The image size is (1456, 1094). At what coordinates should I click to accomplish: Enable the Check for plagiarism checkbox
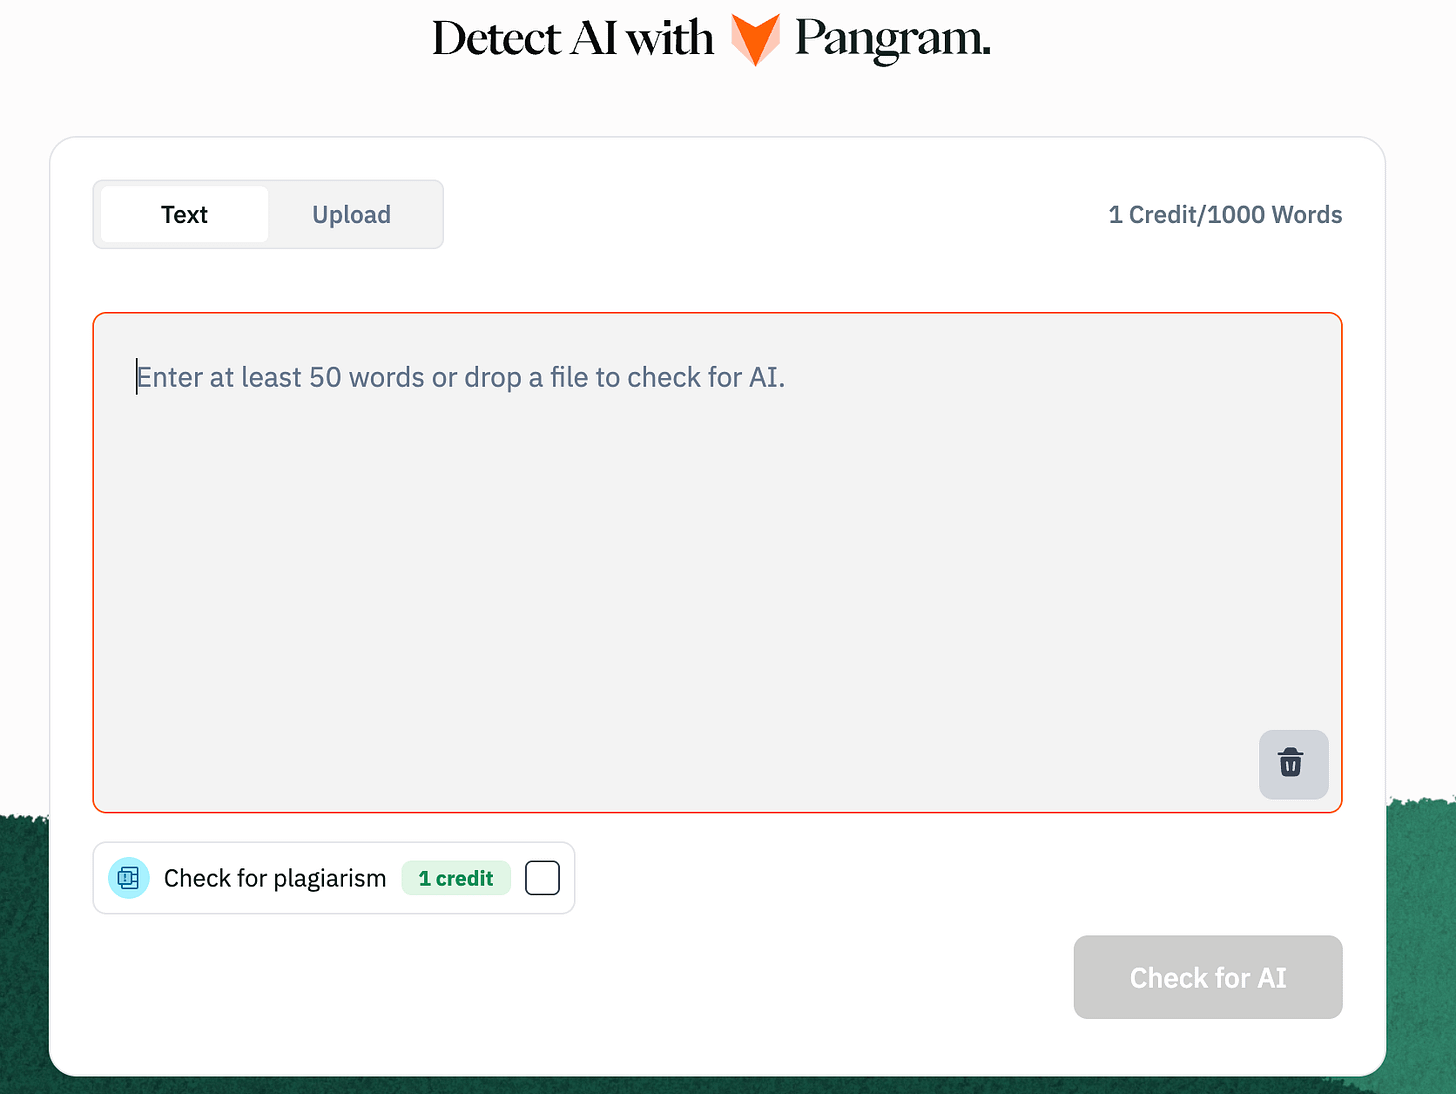tap(542, 878)
